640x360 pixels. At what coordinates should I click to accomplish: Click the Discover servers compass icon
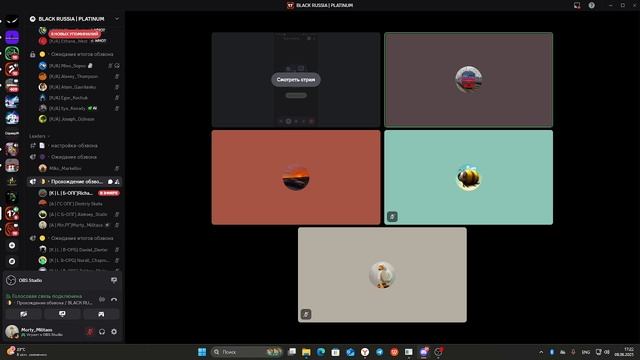(x=12, y=261)
